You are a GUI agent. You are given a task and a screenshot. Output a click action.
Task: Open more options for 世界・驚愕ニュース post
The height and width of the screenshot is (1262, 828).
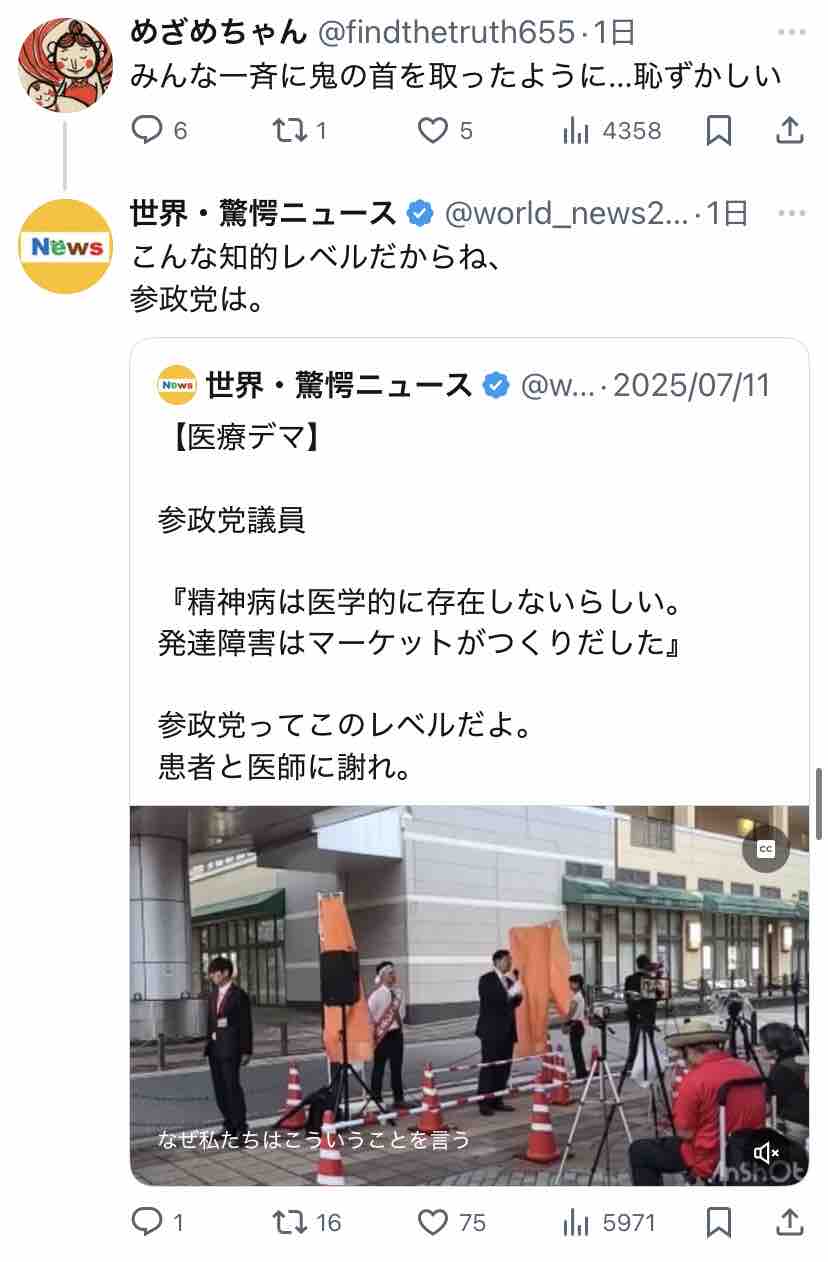coord(791,213)
